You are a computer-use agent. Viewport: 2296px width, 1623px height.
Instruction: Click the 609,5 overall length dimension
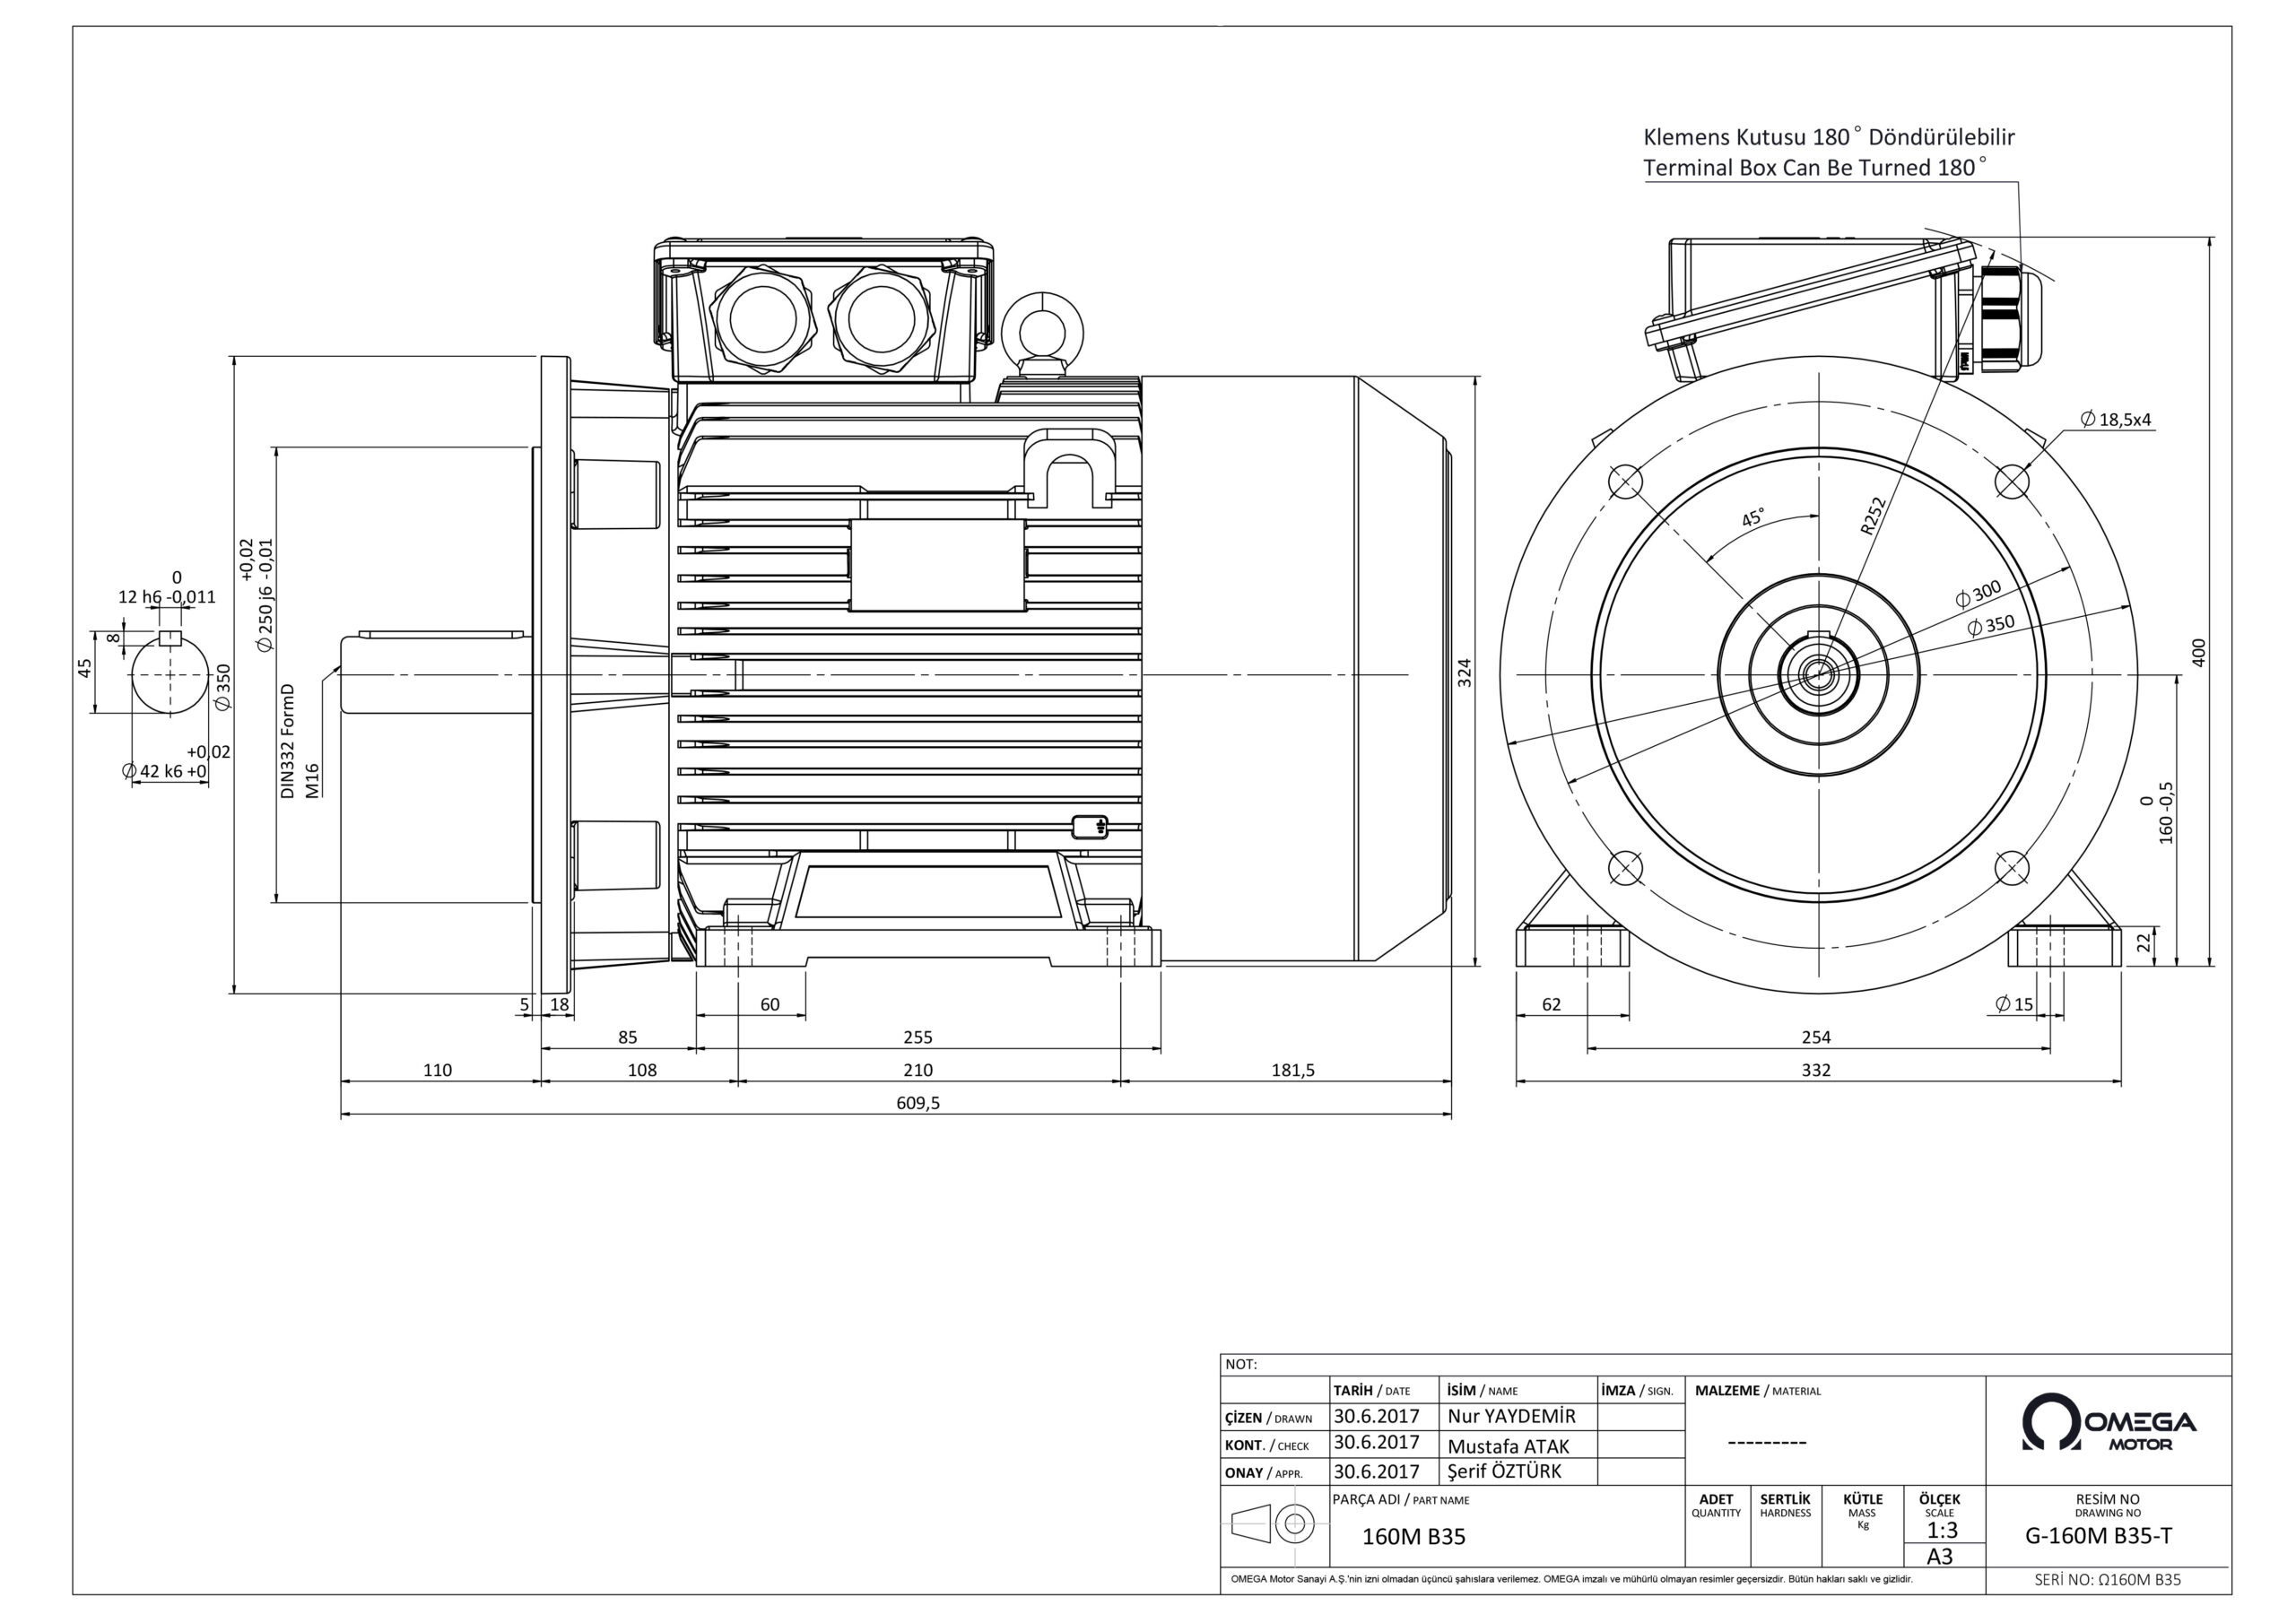[918, 1103]
